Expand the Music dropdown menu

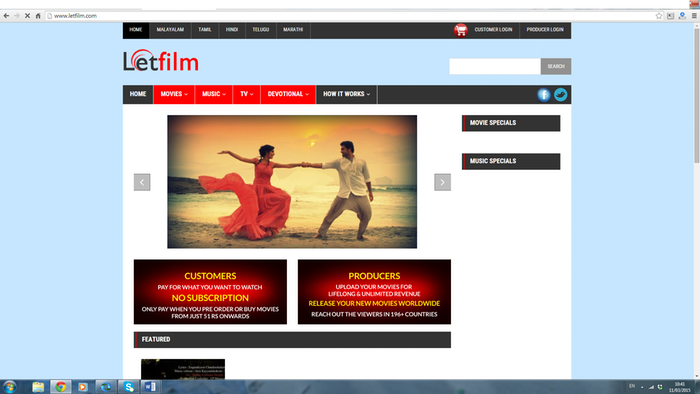tap(214, 94)
